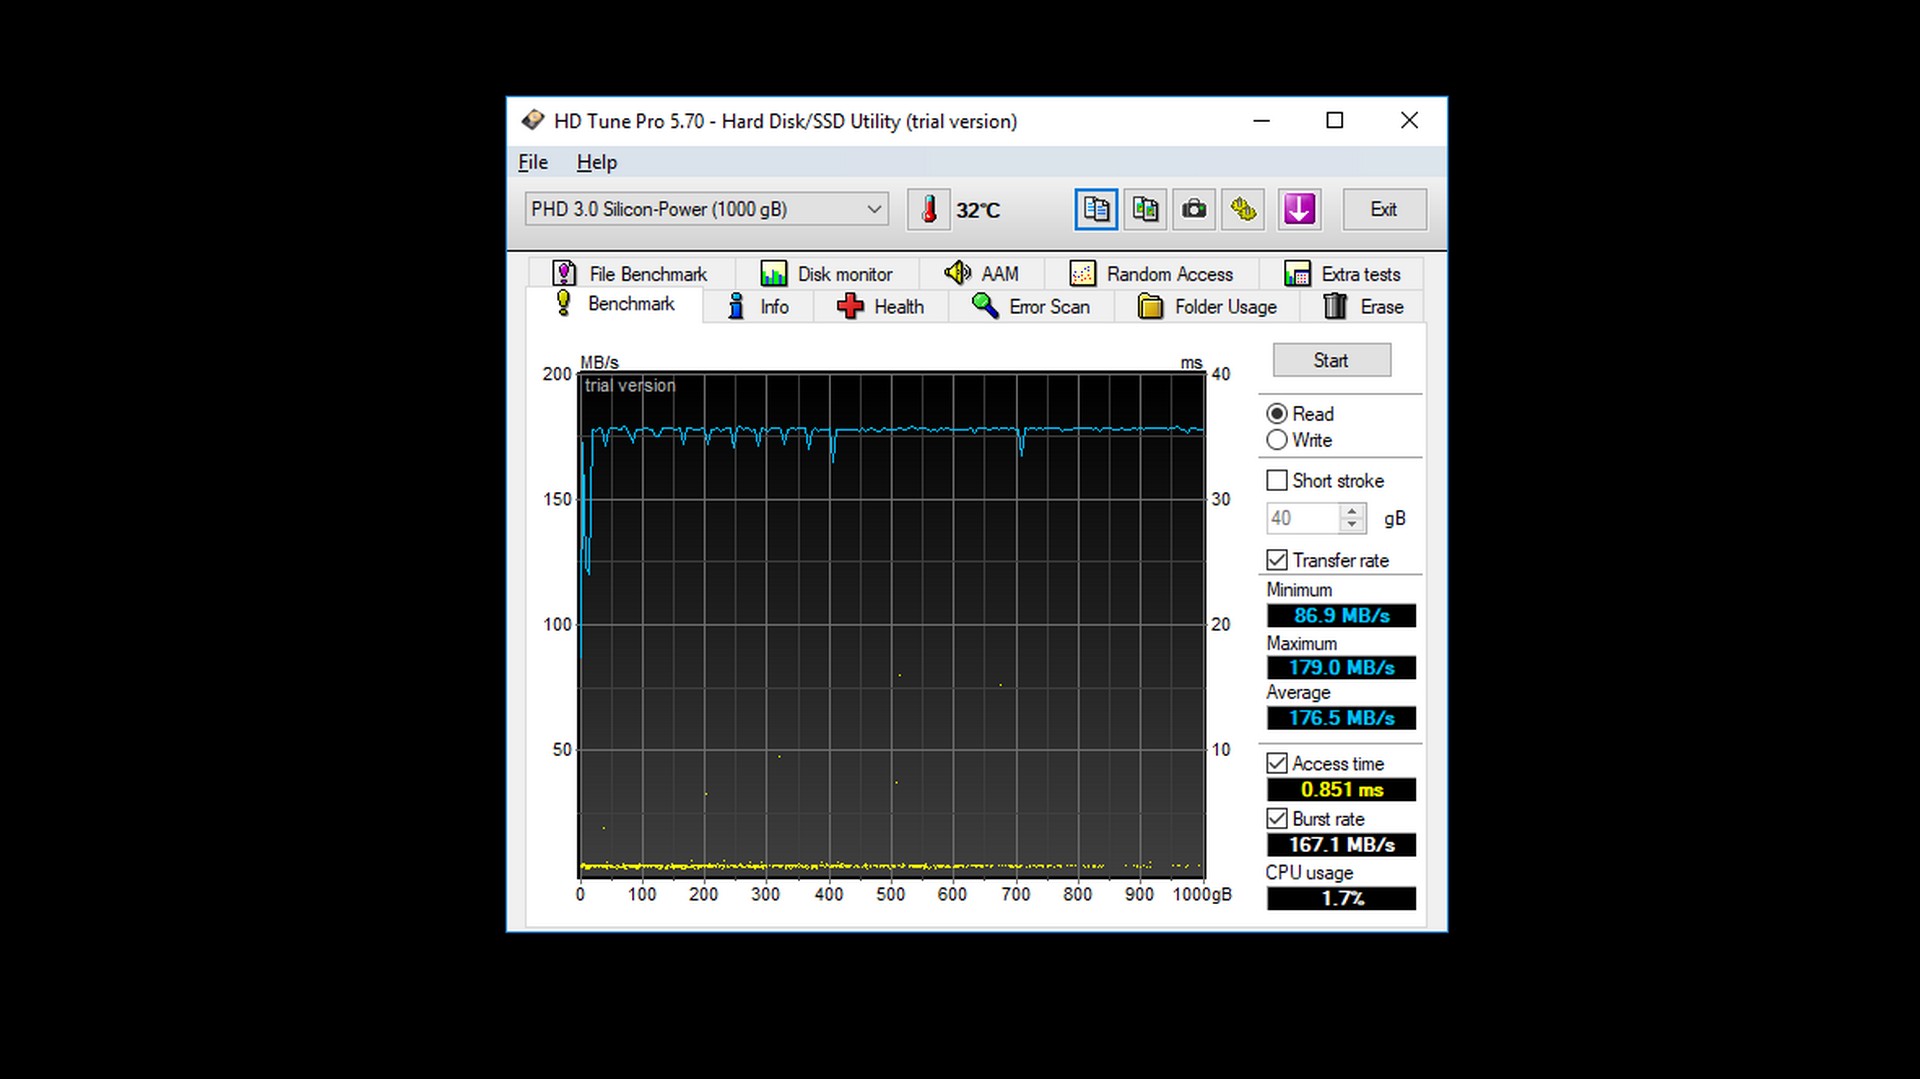This screenshot has width=1920, height=1079.
Task: Decrease short stroke size with down arrow
Action: tap(1352, 525)
